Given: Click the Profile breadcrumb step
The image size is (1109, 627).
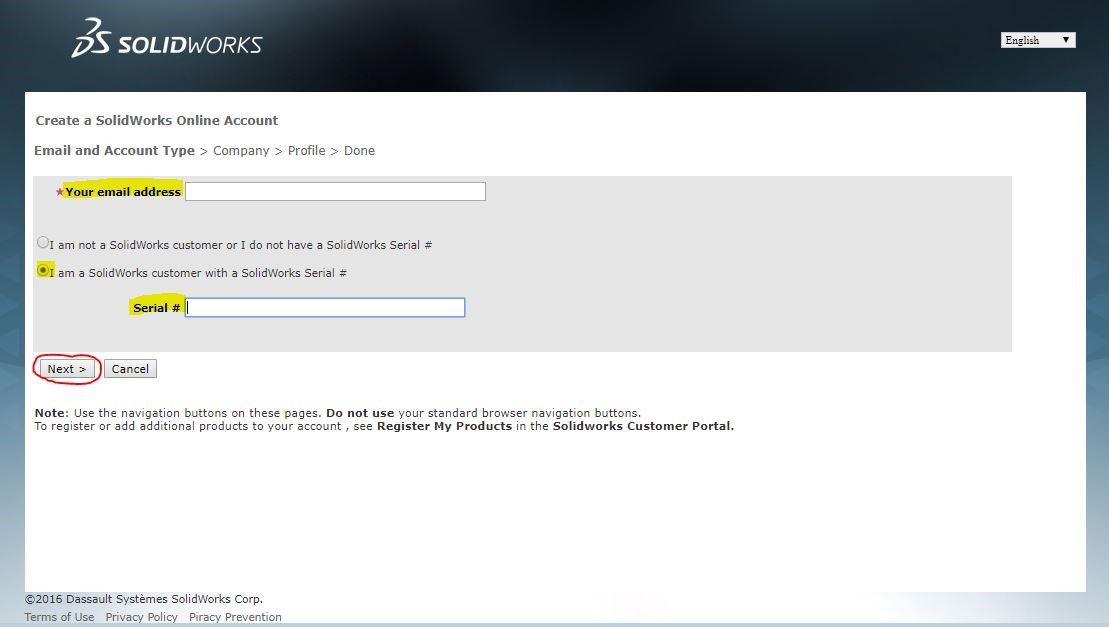Looking at the screenshot, I should coord(306,151).
